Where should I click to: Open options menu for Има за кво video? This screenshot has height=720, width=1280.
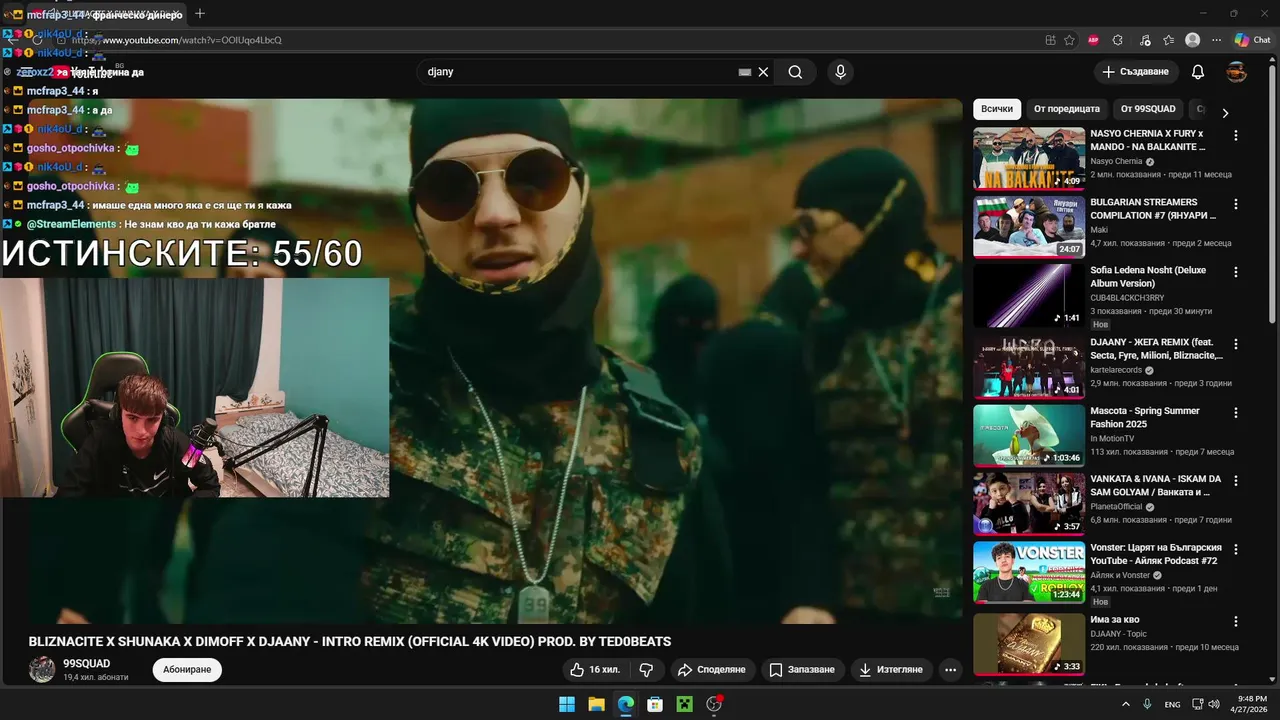pos(1236,621)
